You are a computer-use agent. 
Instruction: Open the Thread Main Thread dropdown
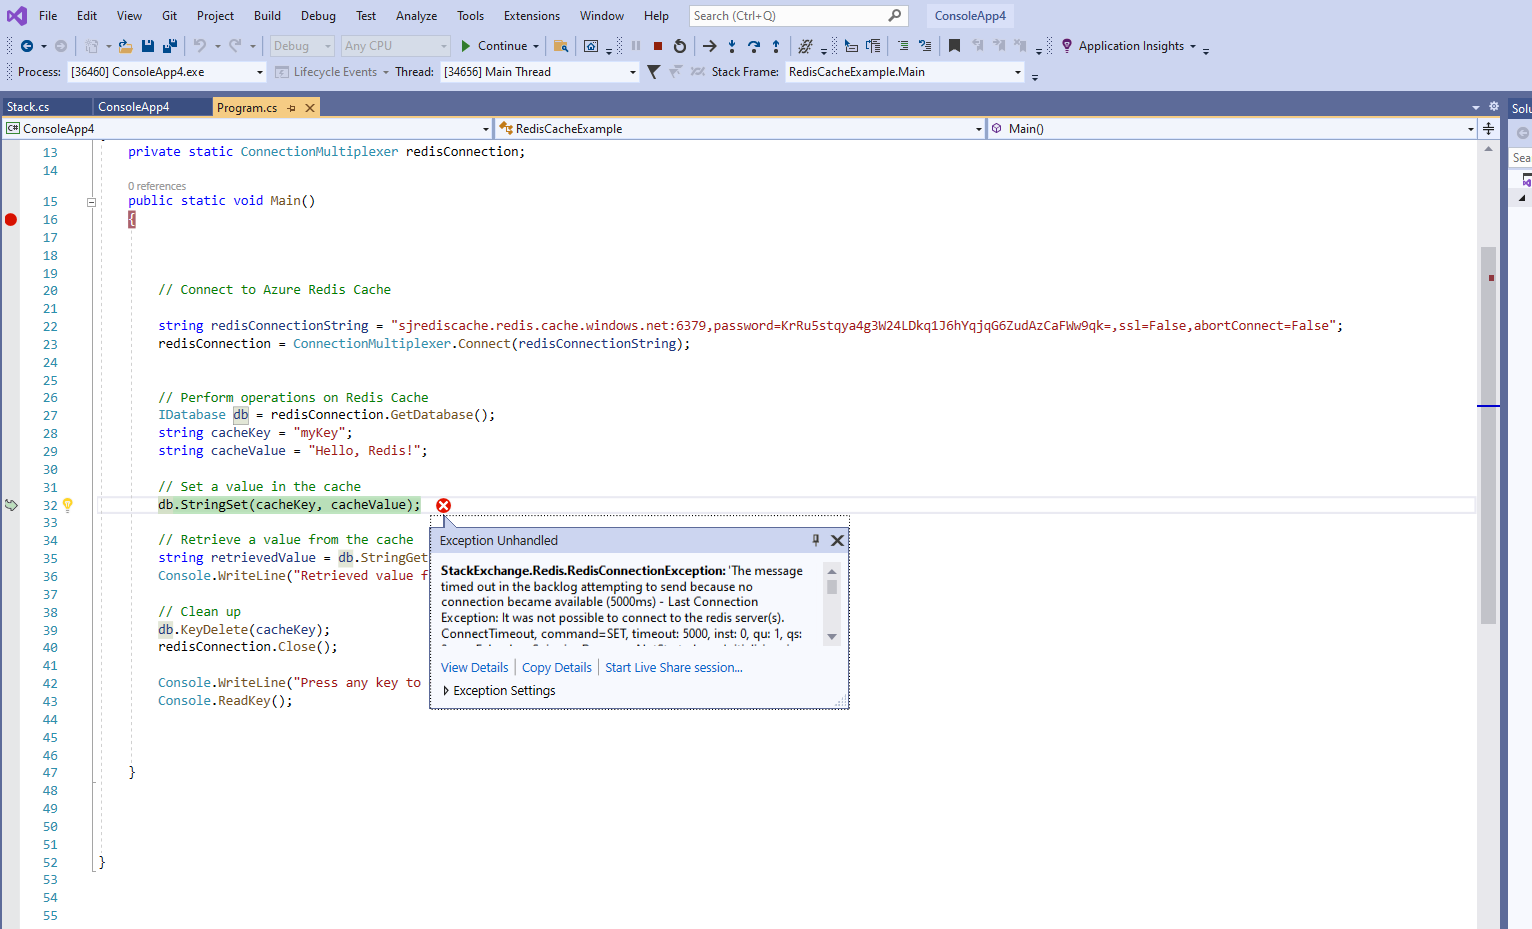pos(540,72)
